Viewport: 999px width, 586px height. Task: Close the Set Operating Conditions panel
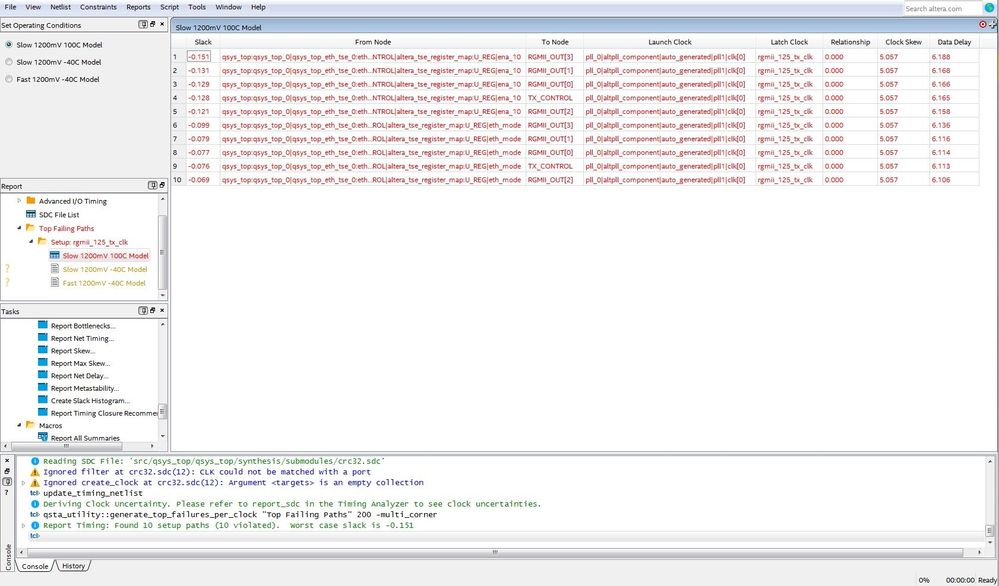point(162,24)
